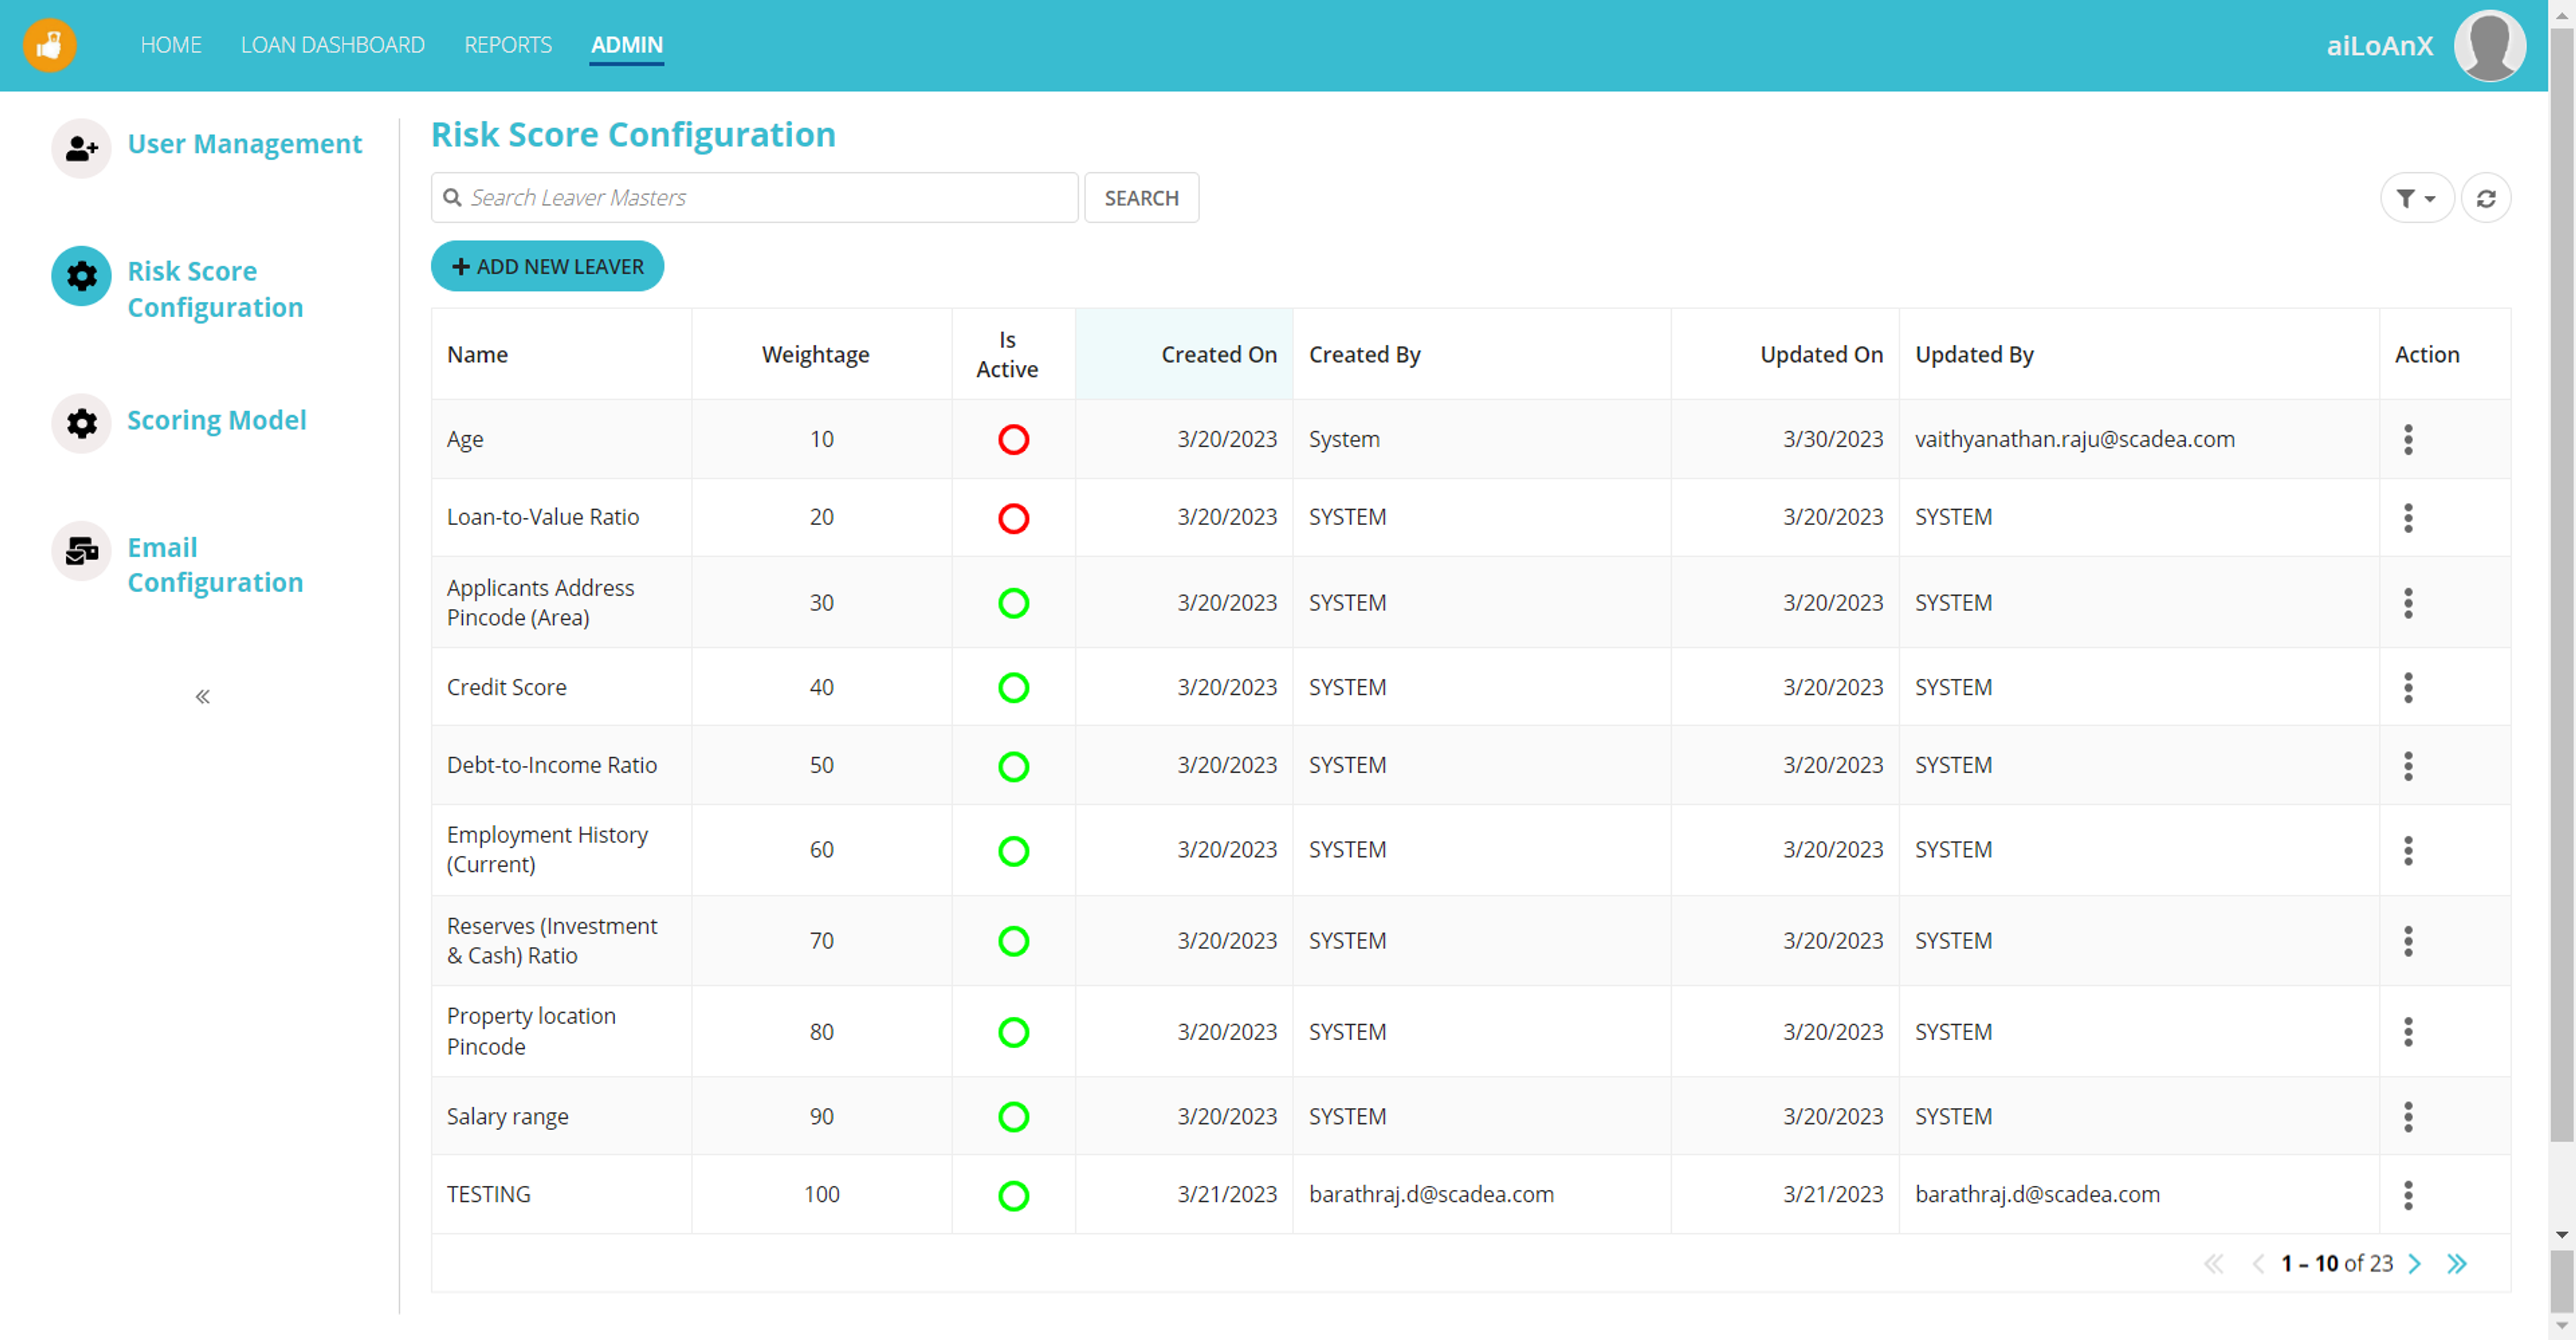Image resolution: width=2576 pixels, height=1340 pixels.
Task: Click the Email Configuration envelope icon
Action: pos(81,550)
